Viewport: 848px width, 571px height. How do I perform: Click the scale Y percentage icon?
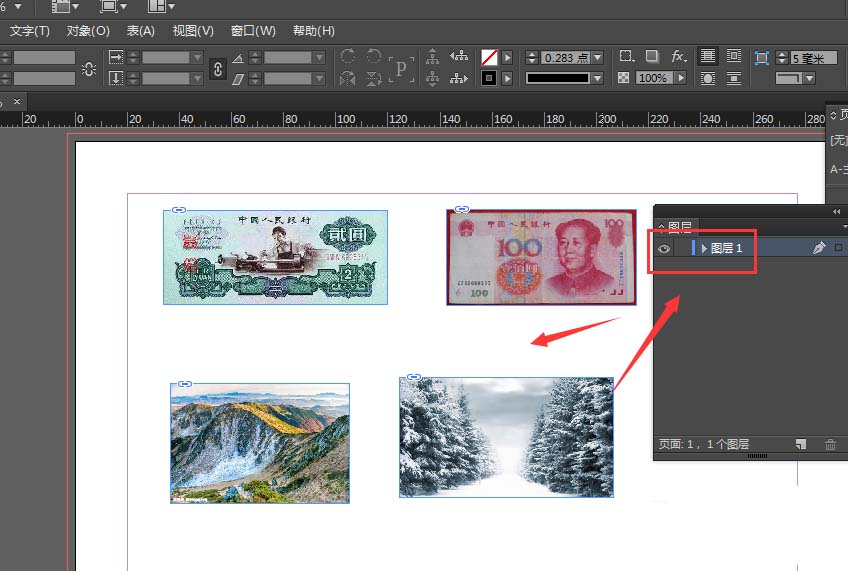(116, 78)
